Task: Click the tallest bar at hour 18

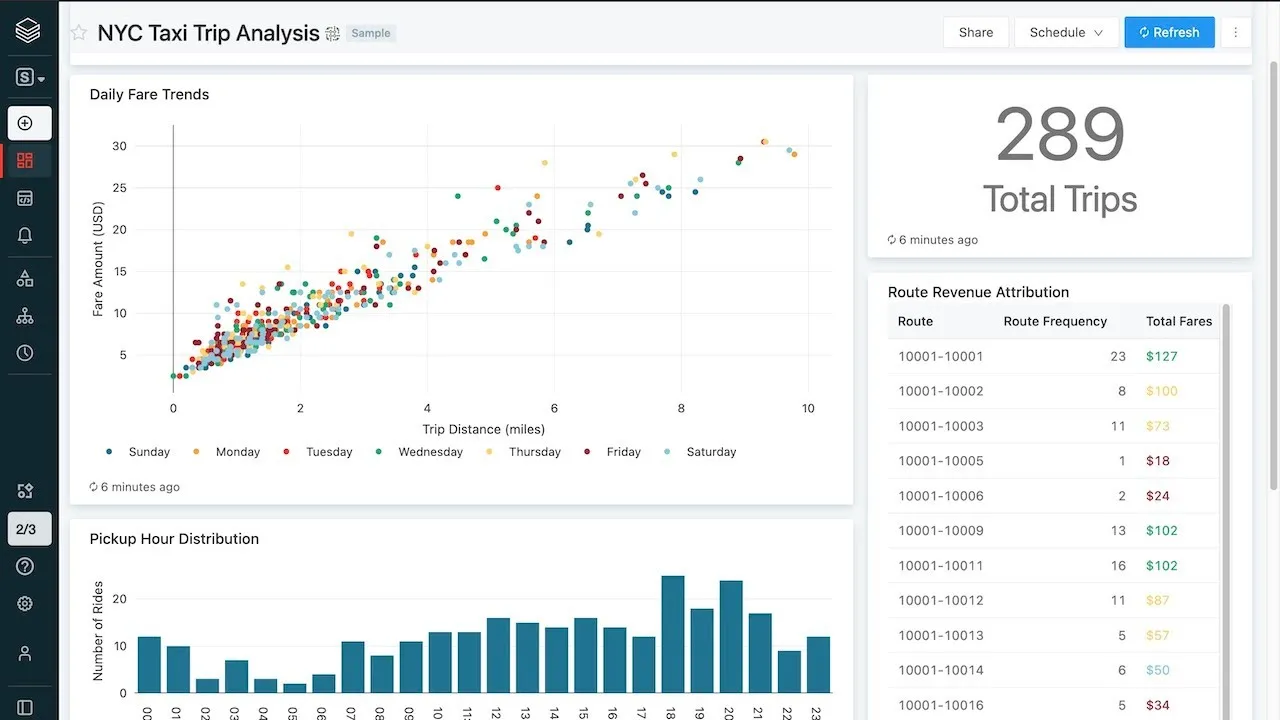Action: 673,634
